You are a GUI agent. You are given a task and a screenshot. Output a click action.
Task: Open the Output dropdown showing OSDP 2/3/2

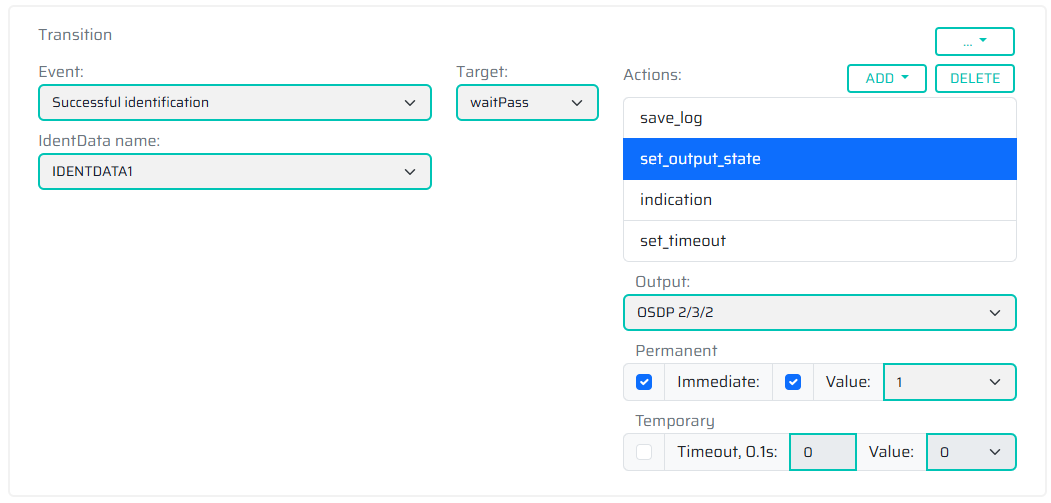(x=819, y=312)
